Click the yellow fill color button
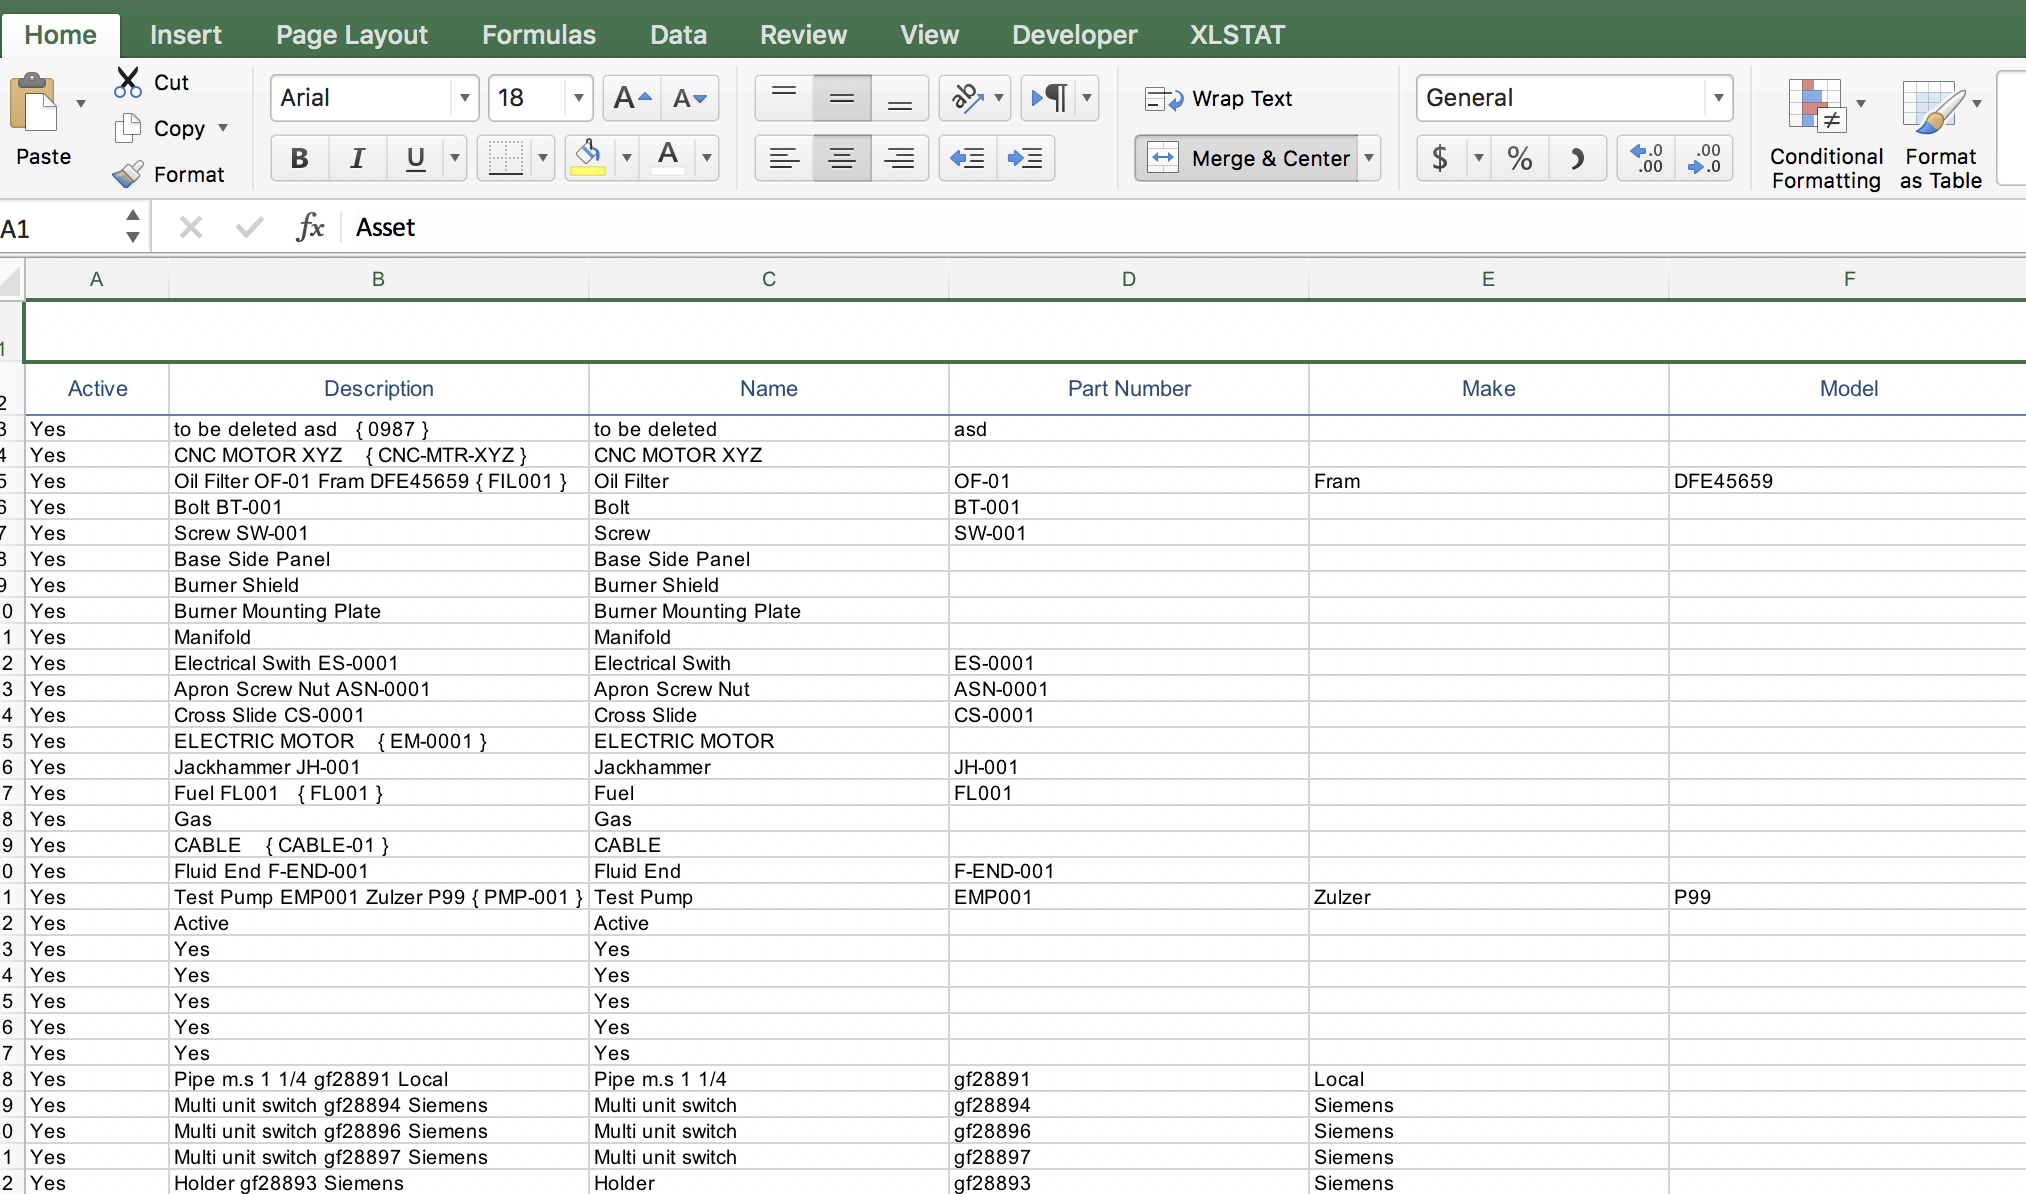This screenshot has height=1194, width=2026. click(x=588, y=158)
